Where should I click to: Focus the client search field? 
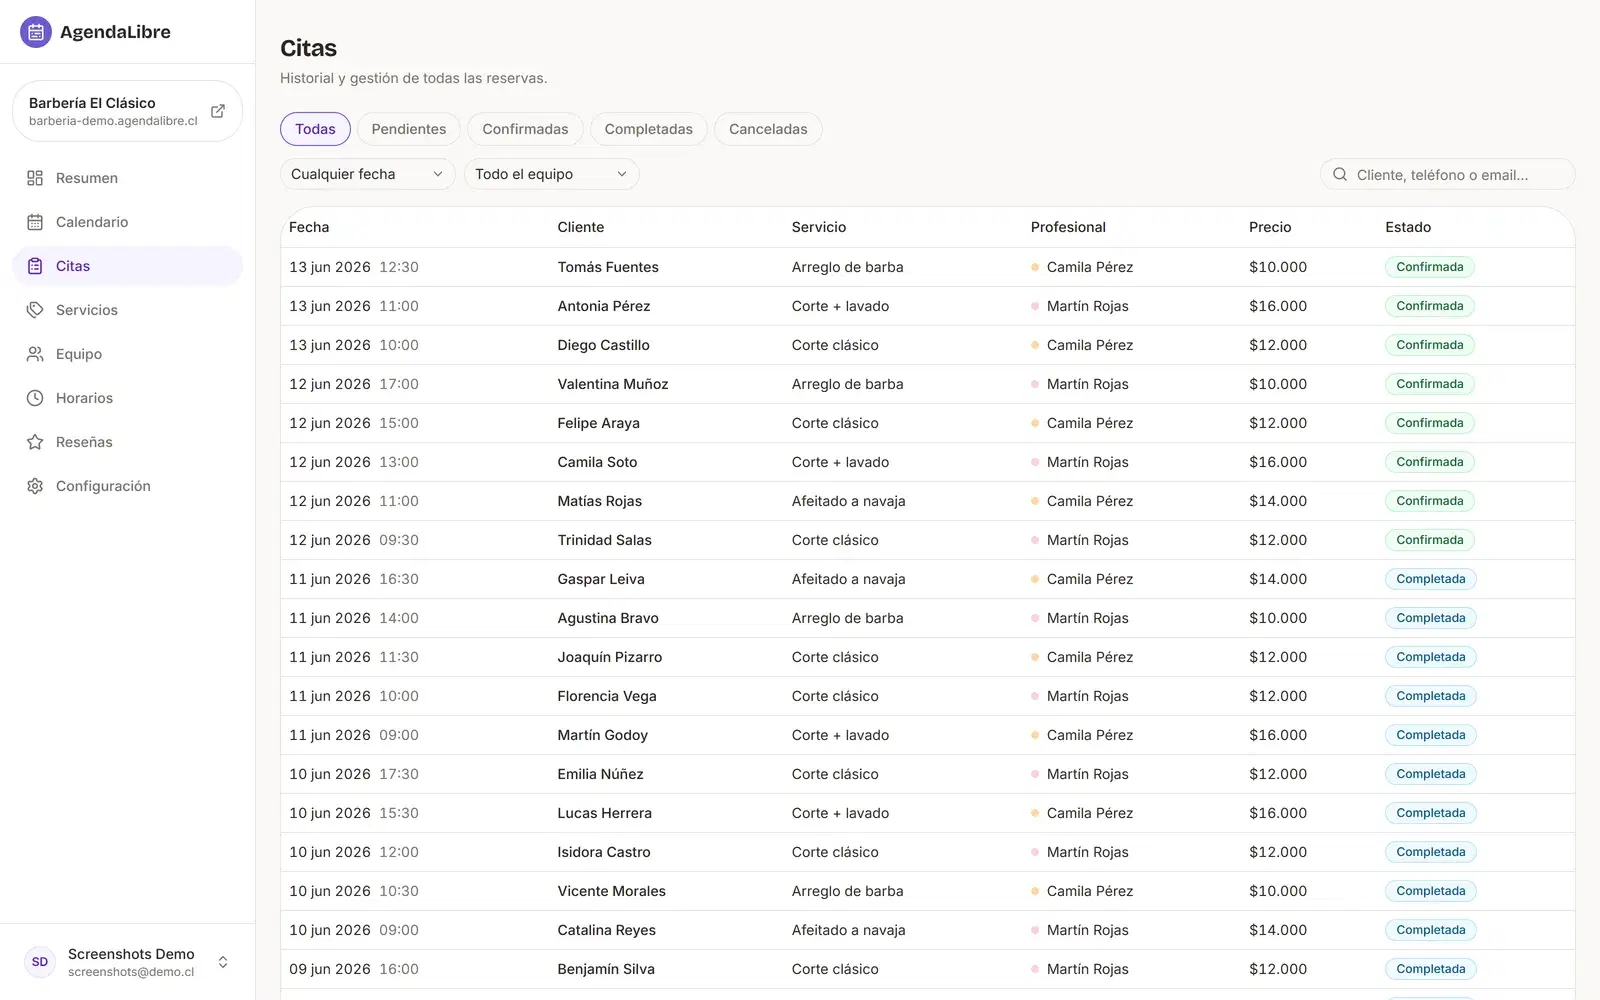pos(1447,174)
